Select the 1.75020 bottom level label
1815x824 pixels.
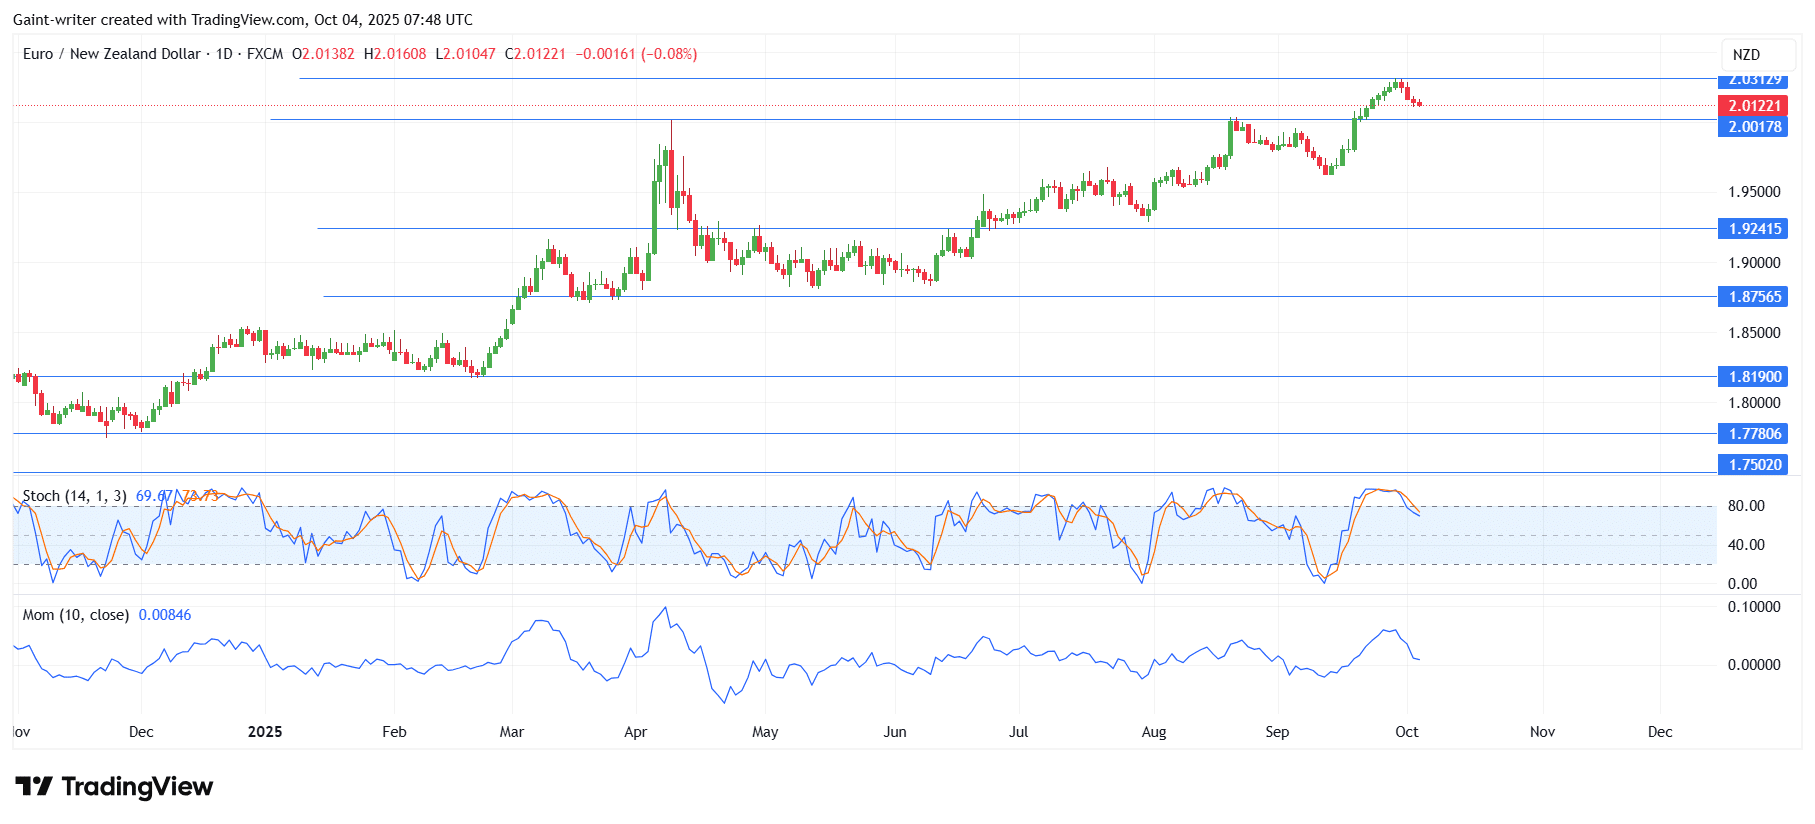click(x=1754, y=465)
